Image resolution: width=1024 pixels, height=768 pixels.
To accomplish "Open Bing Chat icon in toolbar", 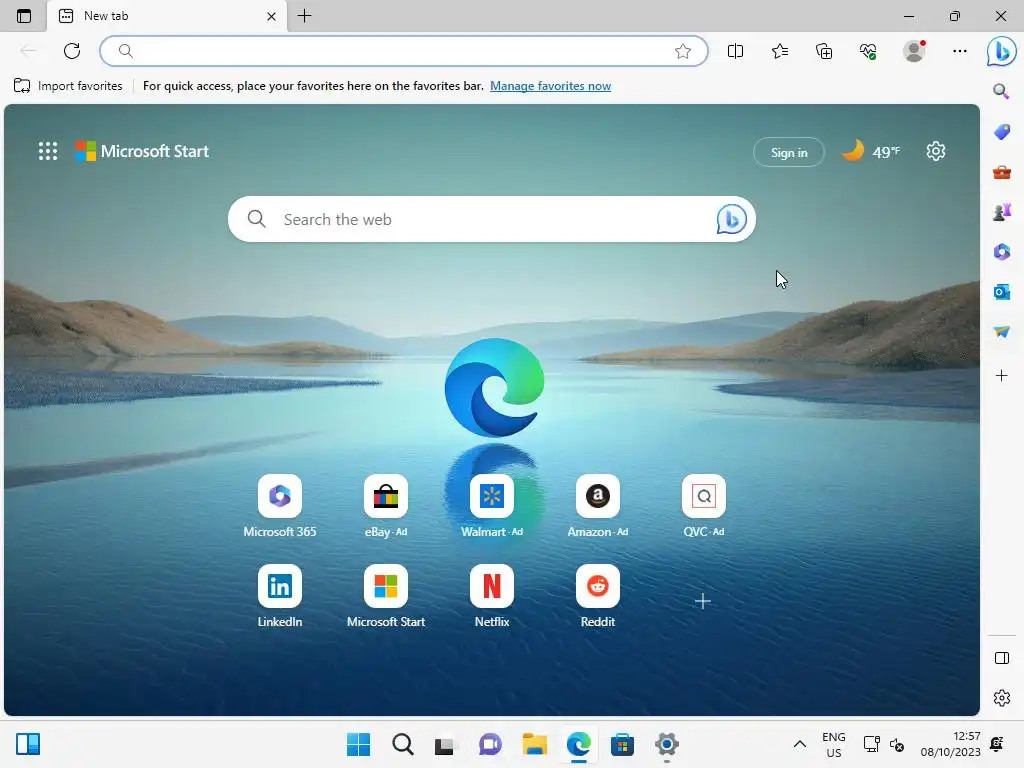I will [x=1002, y=51].
